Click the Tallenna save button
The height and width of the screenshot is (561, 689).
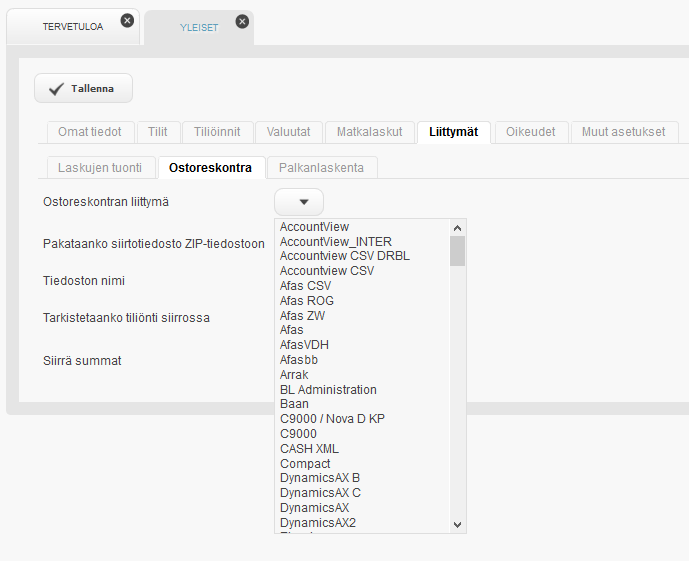(83, 88)
